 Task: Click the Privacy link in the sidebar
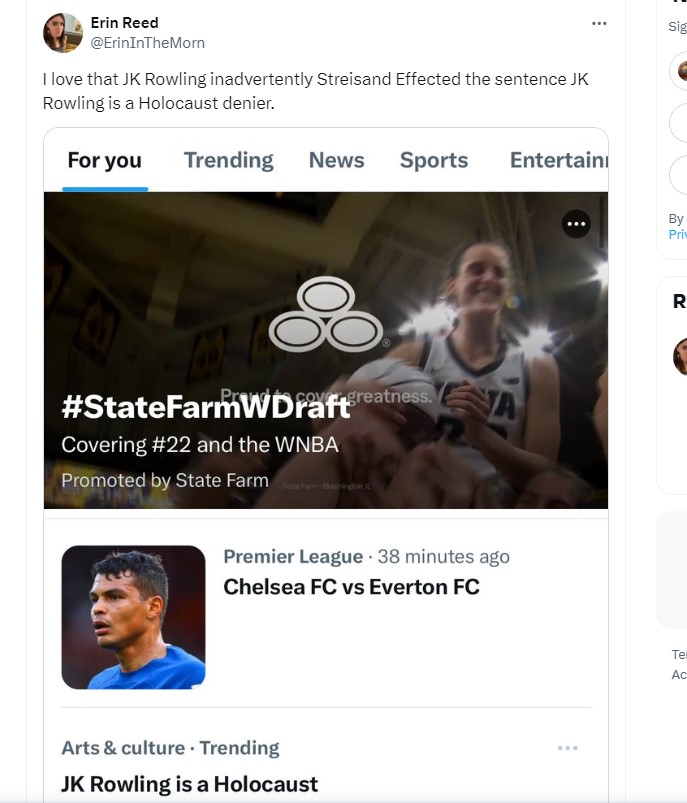coord(677,234)
